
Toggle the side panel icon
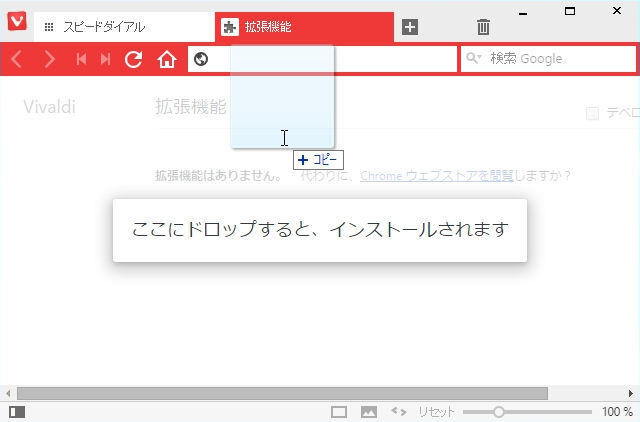[17, 412]
